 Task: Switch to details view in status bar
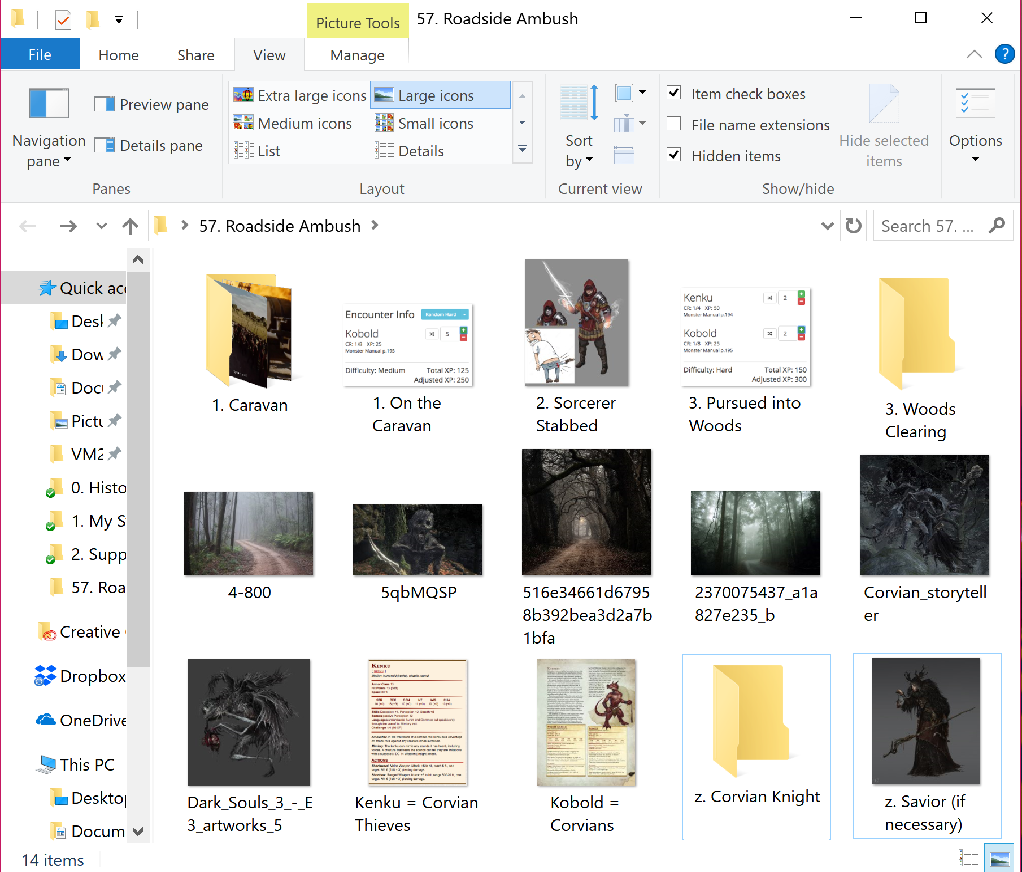[969, 859]
